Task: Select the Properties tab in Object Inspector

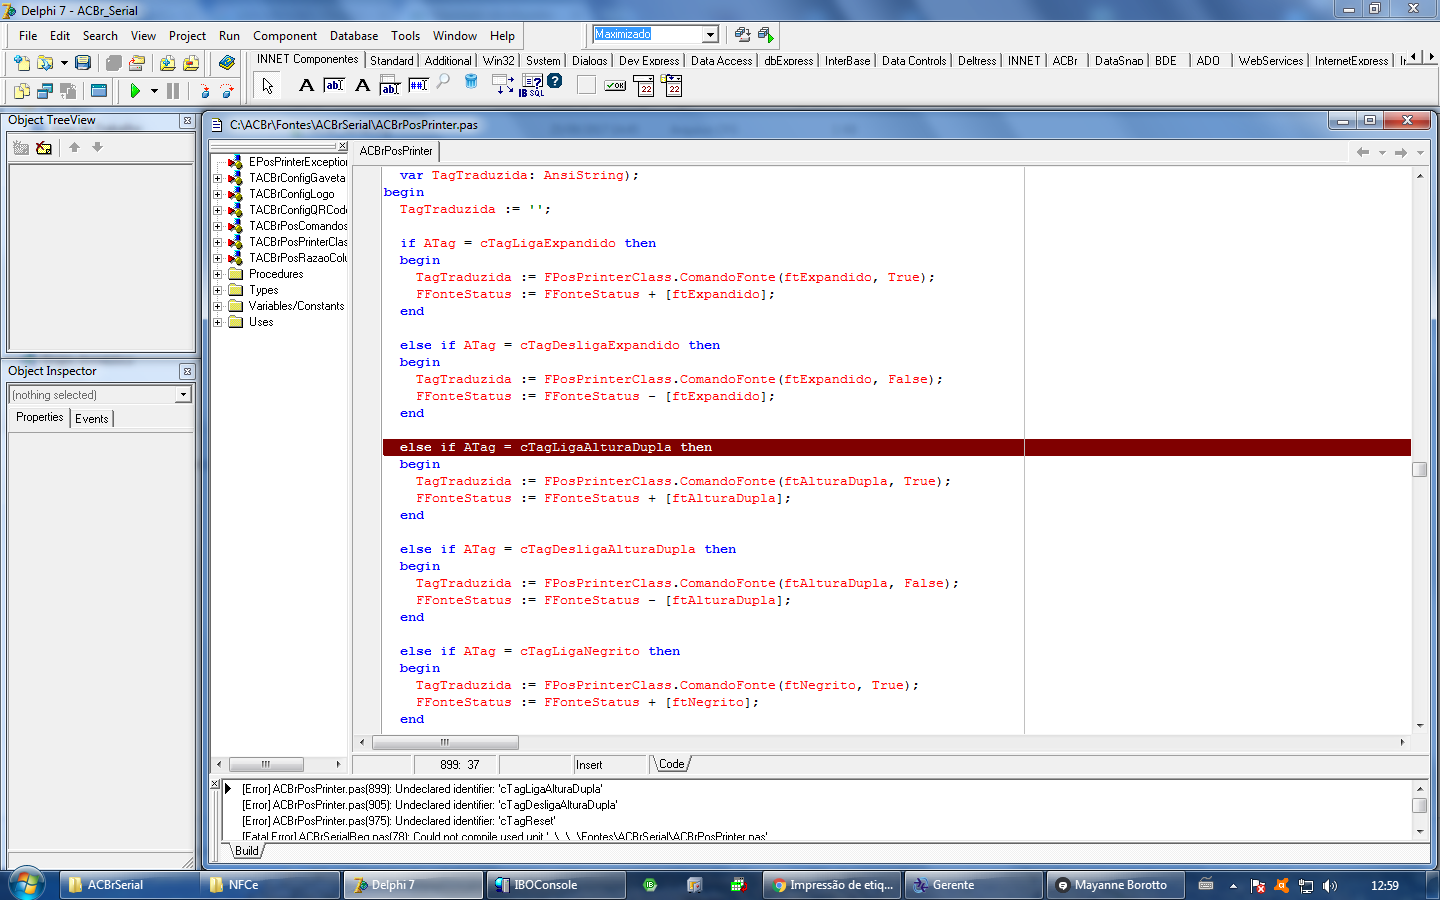Action: point(40,418)
